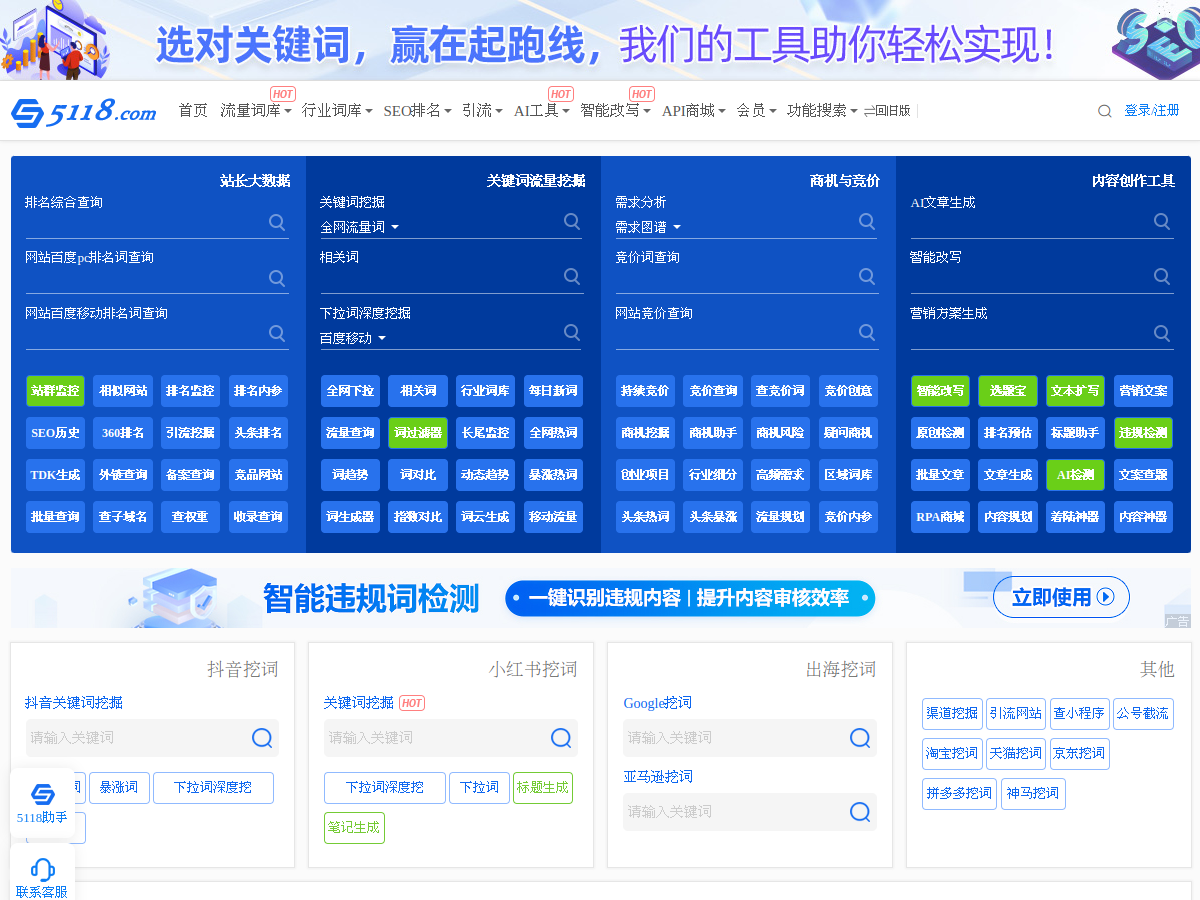Click search icon in 抖音关键词挖掘 box
Screen dimensions: 1200x900
[262, 738]
